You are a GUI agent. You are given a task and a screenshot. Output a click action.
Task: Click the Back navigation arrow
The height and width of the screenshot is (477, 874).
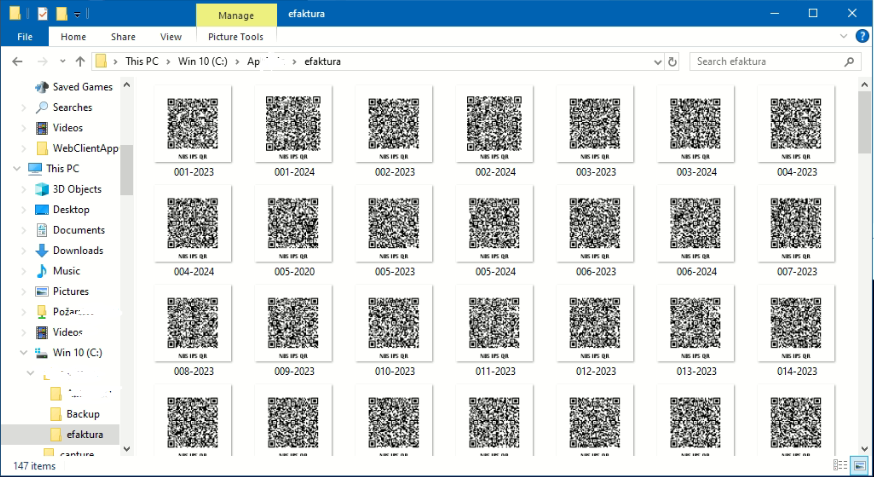pos(16,62)
